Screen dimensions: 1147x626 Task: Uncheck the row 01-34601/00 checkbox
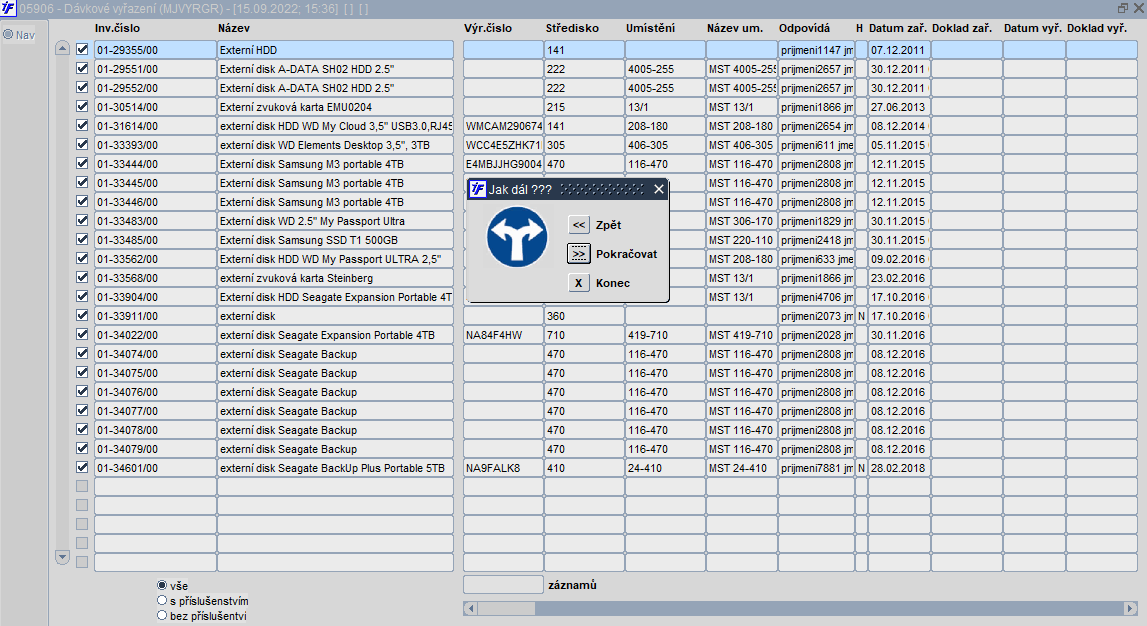(x=83, y=467)
